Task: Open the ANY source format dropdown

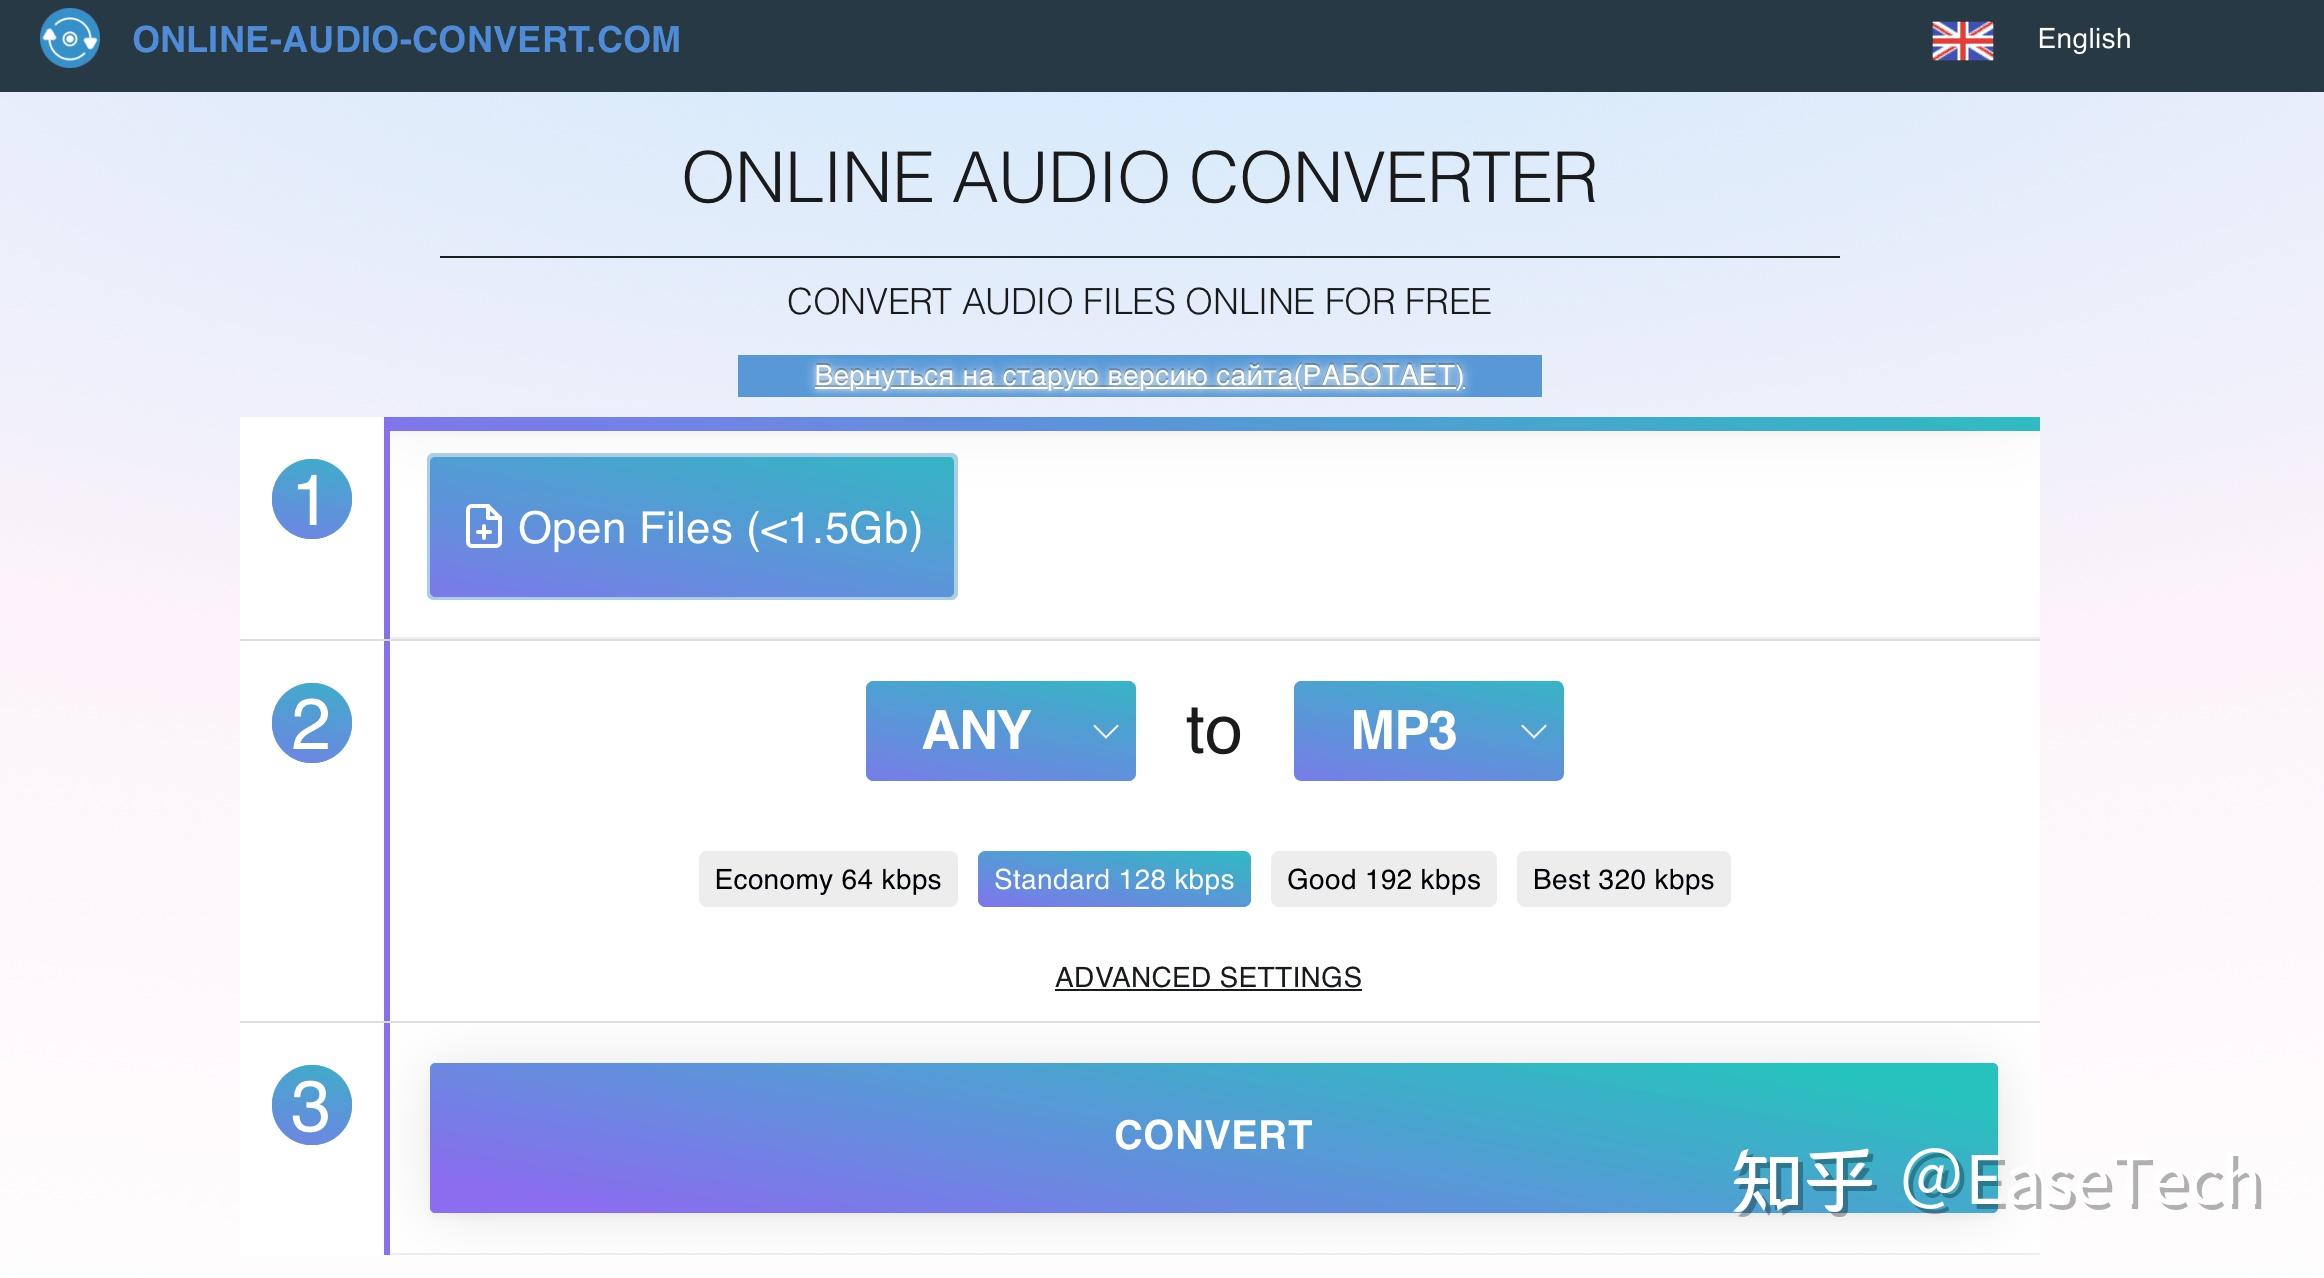Action: (1000, 731)
